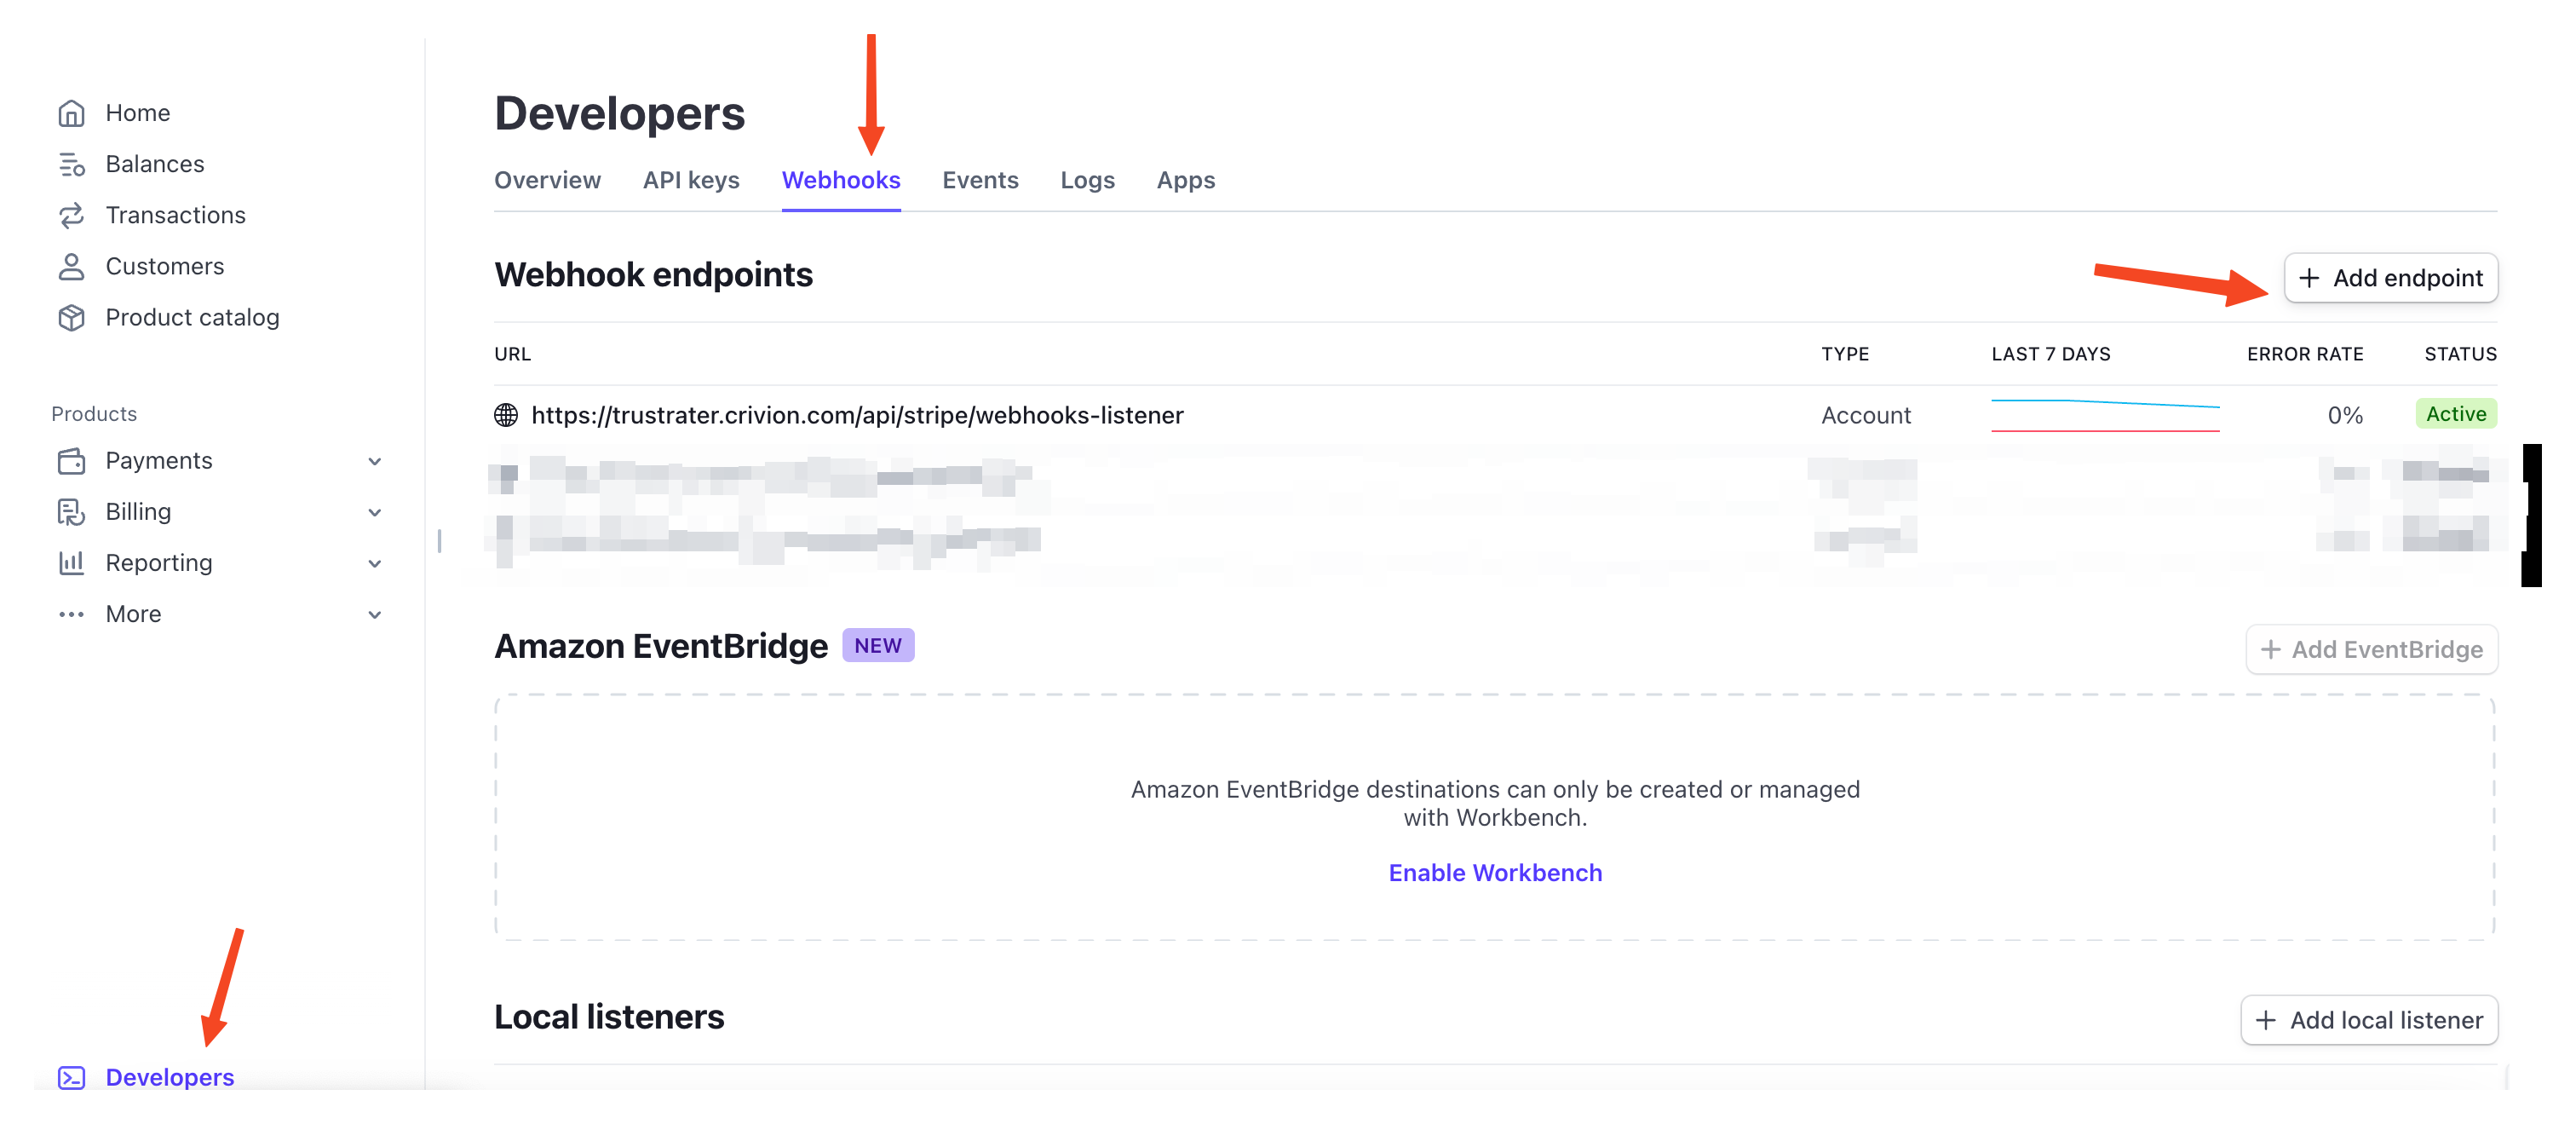This screenshot has width=2576, height=1124.
Task: Expand the More menu chevron
Action: pos(375,614)
